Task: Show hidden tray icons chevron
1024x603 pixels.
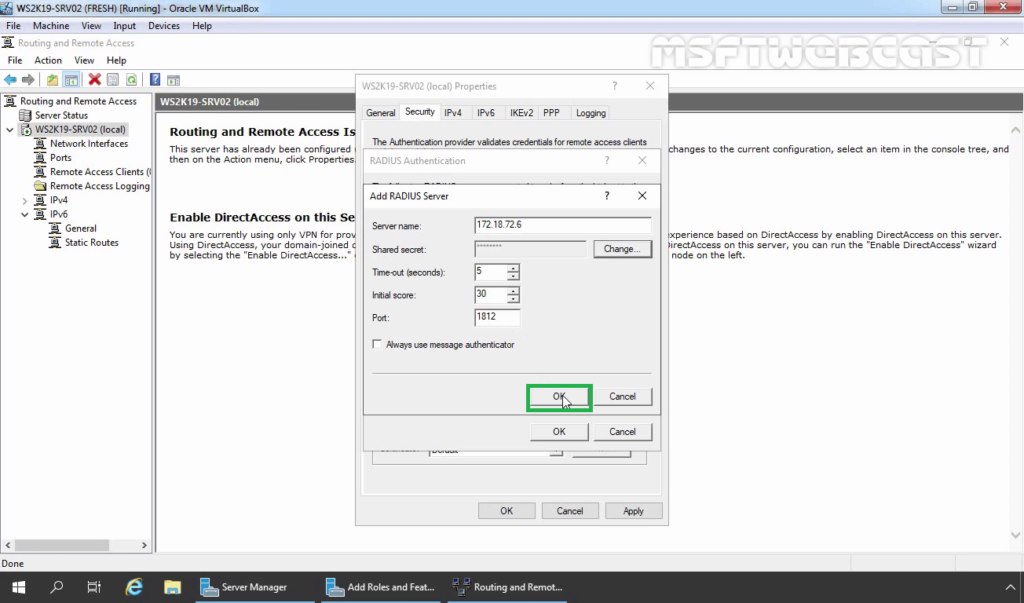Action: [1010, 587]
